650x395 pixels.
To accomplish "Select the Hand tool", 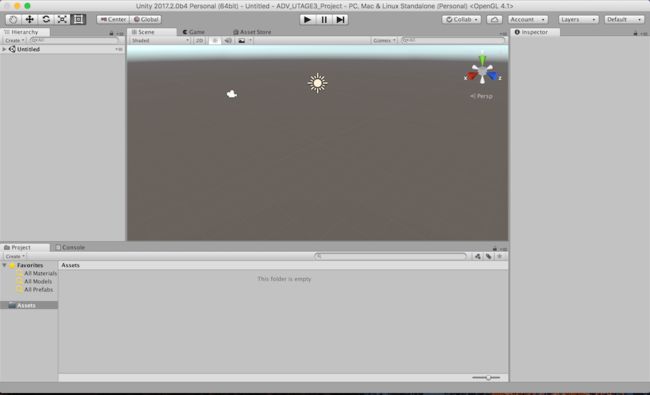I will (x=13, y=19).
